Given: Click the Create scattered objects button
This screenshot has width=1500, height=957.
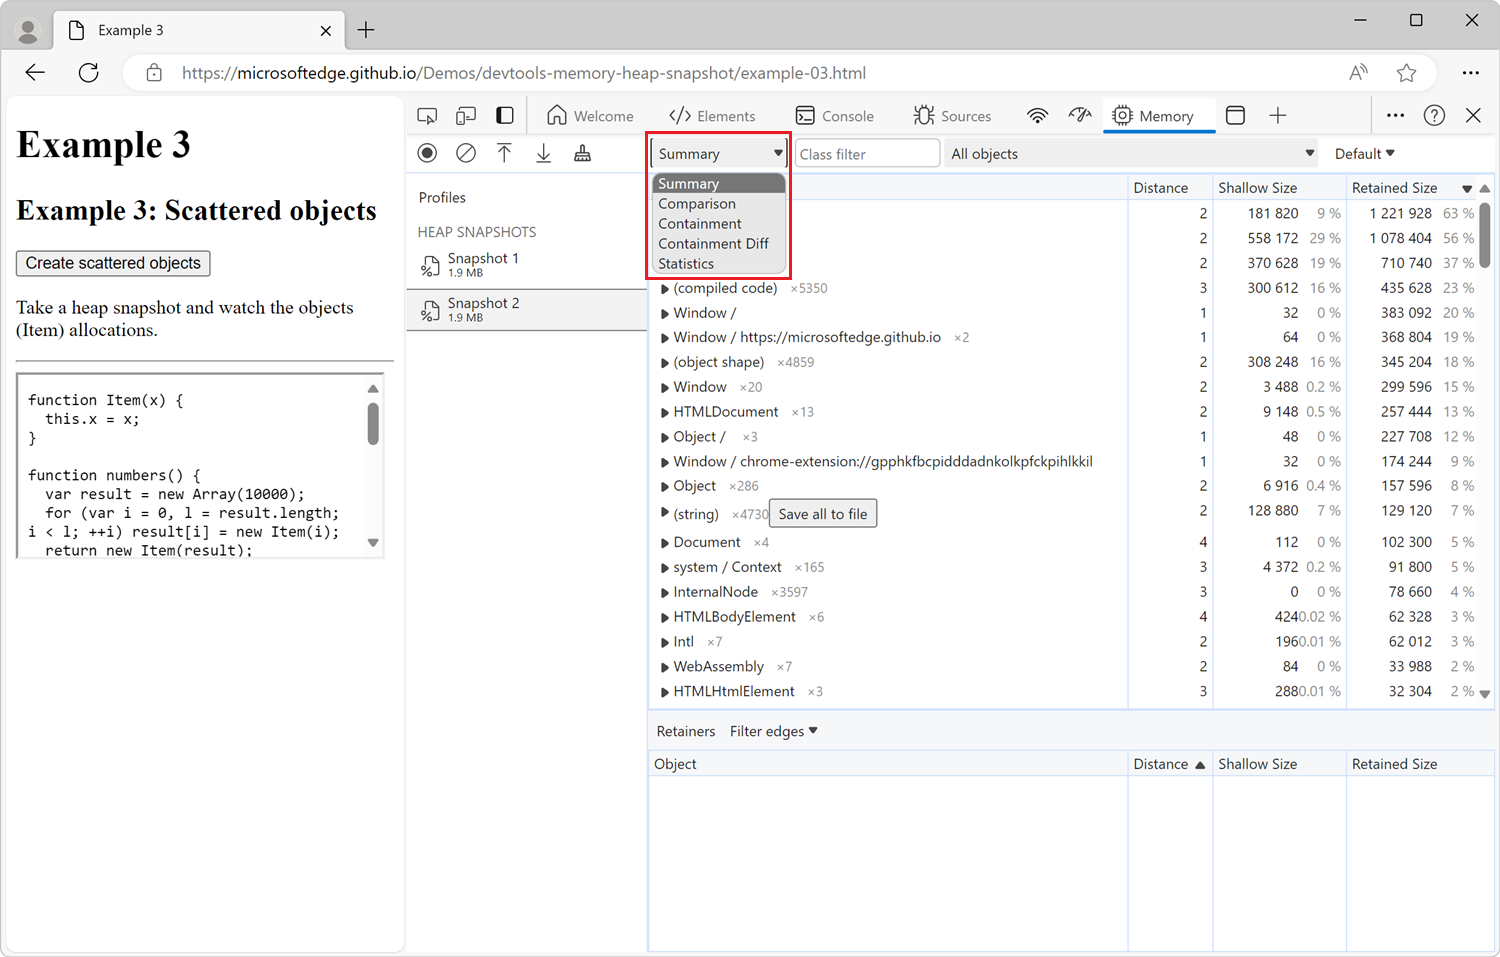Looking at the screenshot, I should (x=112, y=263).
